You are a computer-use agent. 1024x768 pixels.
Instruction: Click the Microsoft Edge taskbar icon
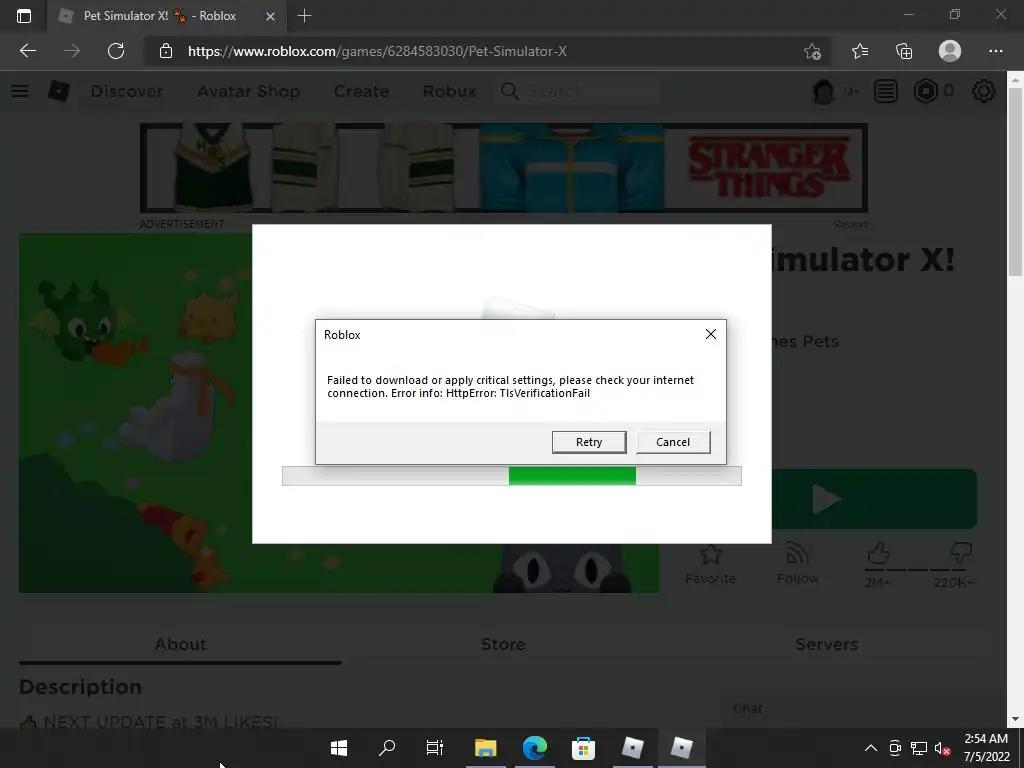[x=534, y=748]
